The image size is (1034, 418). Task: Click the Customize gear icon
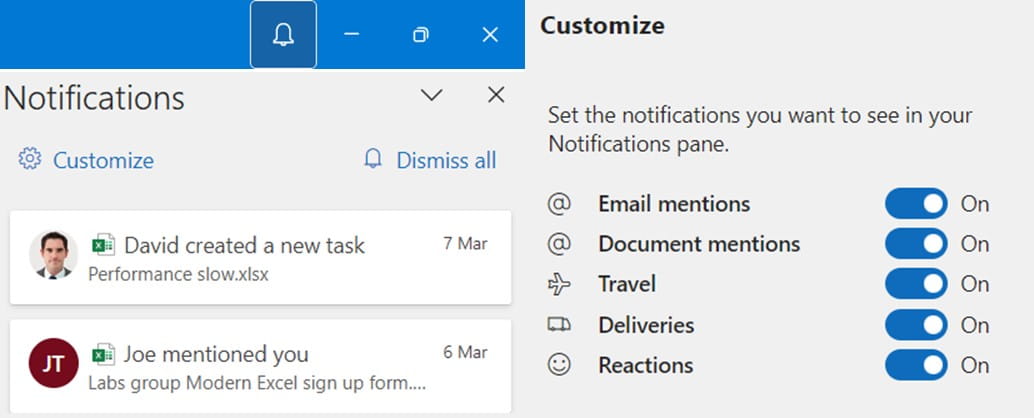[x=30, y=160]
